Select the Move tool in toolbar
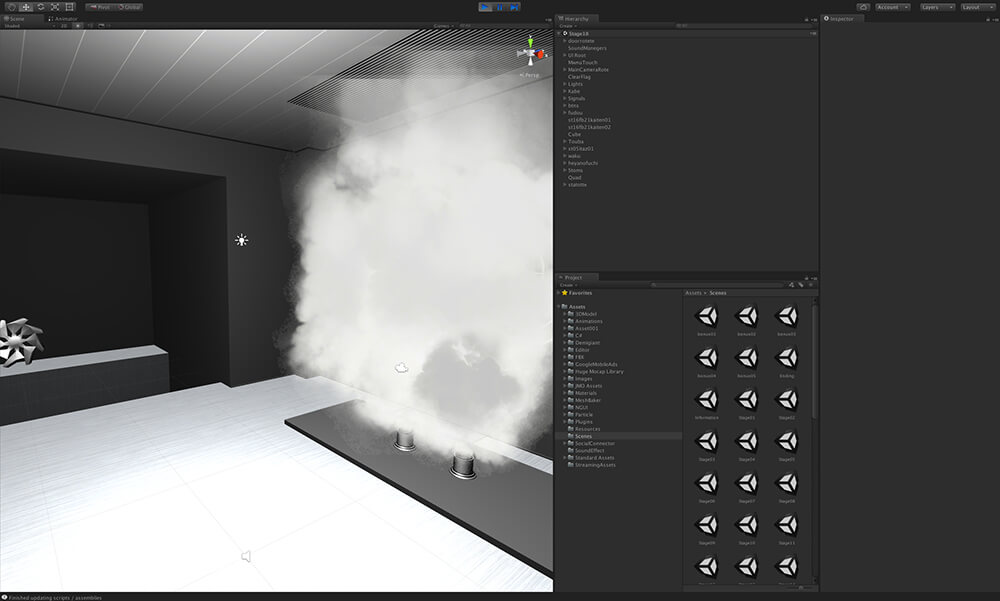 (26, 7)
